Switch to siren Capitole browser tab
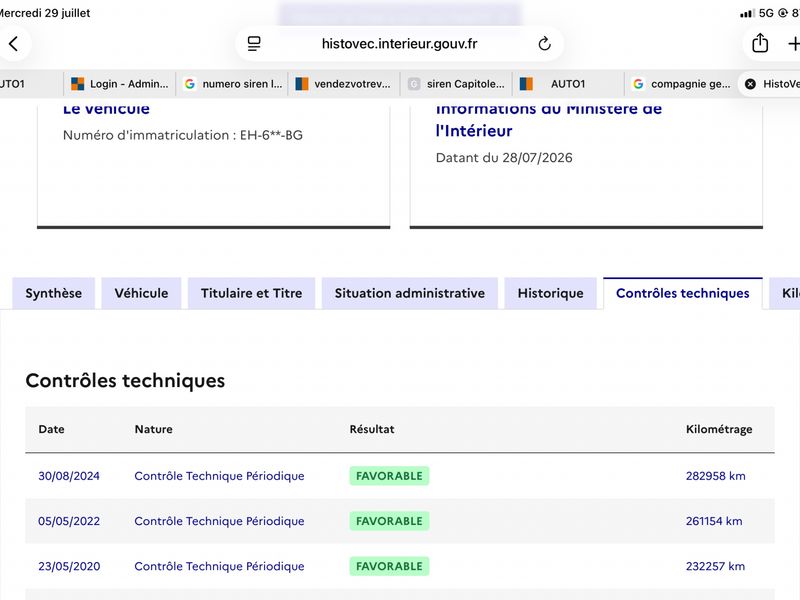Image resolution: width=800 pixels, height=600 pixels. (457, 84)
